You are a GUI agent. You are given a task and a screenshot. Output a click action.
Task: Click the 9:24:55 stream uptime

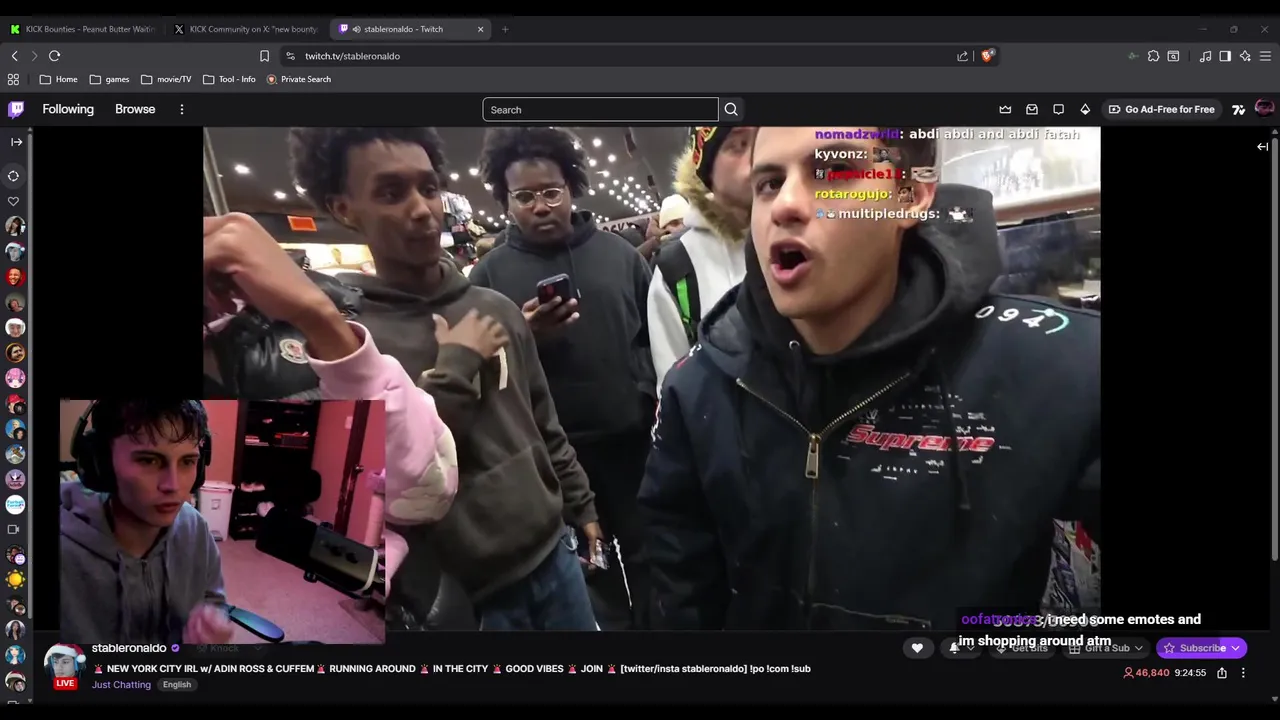1190,673
